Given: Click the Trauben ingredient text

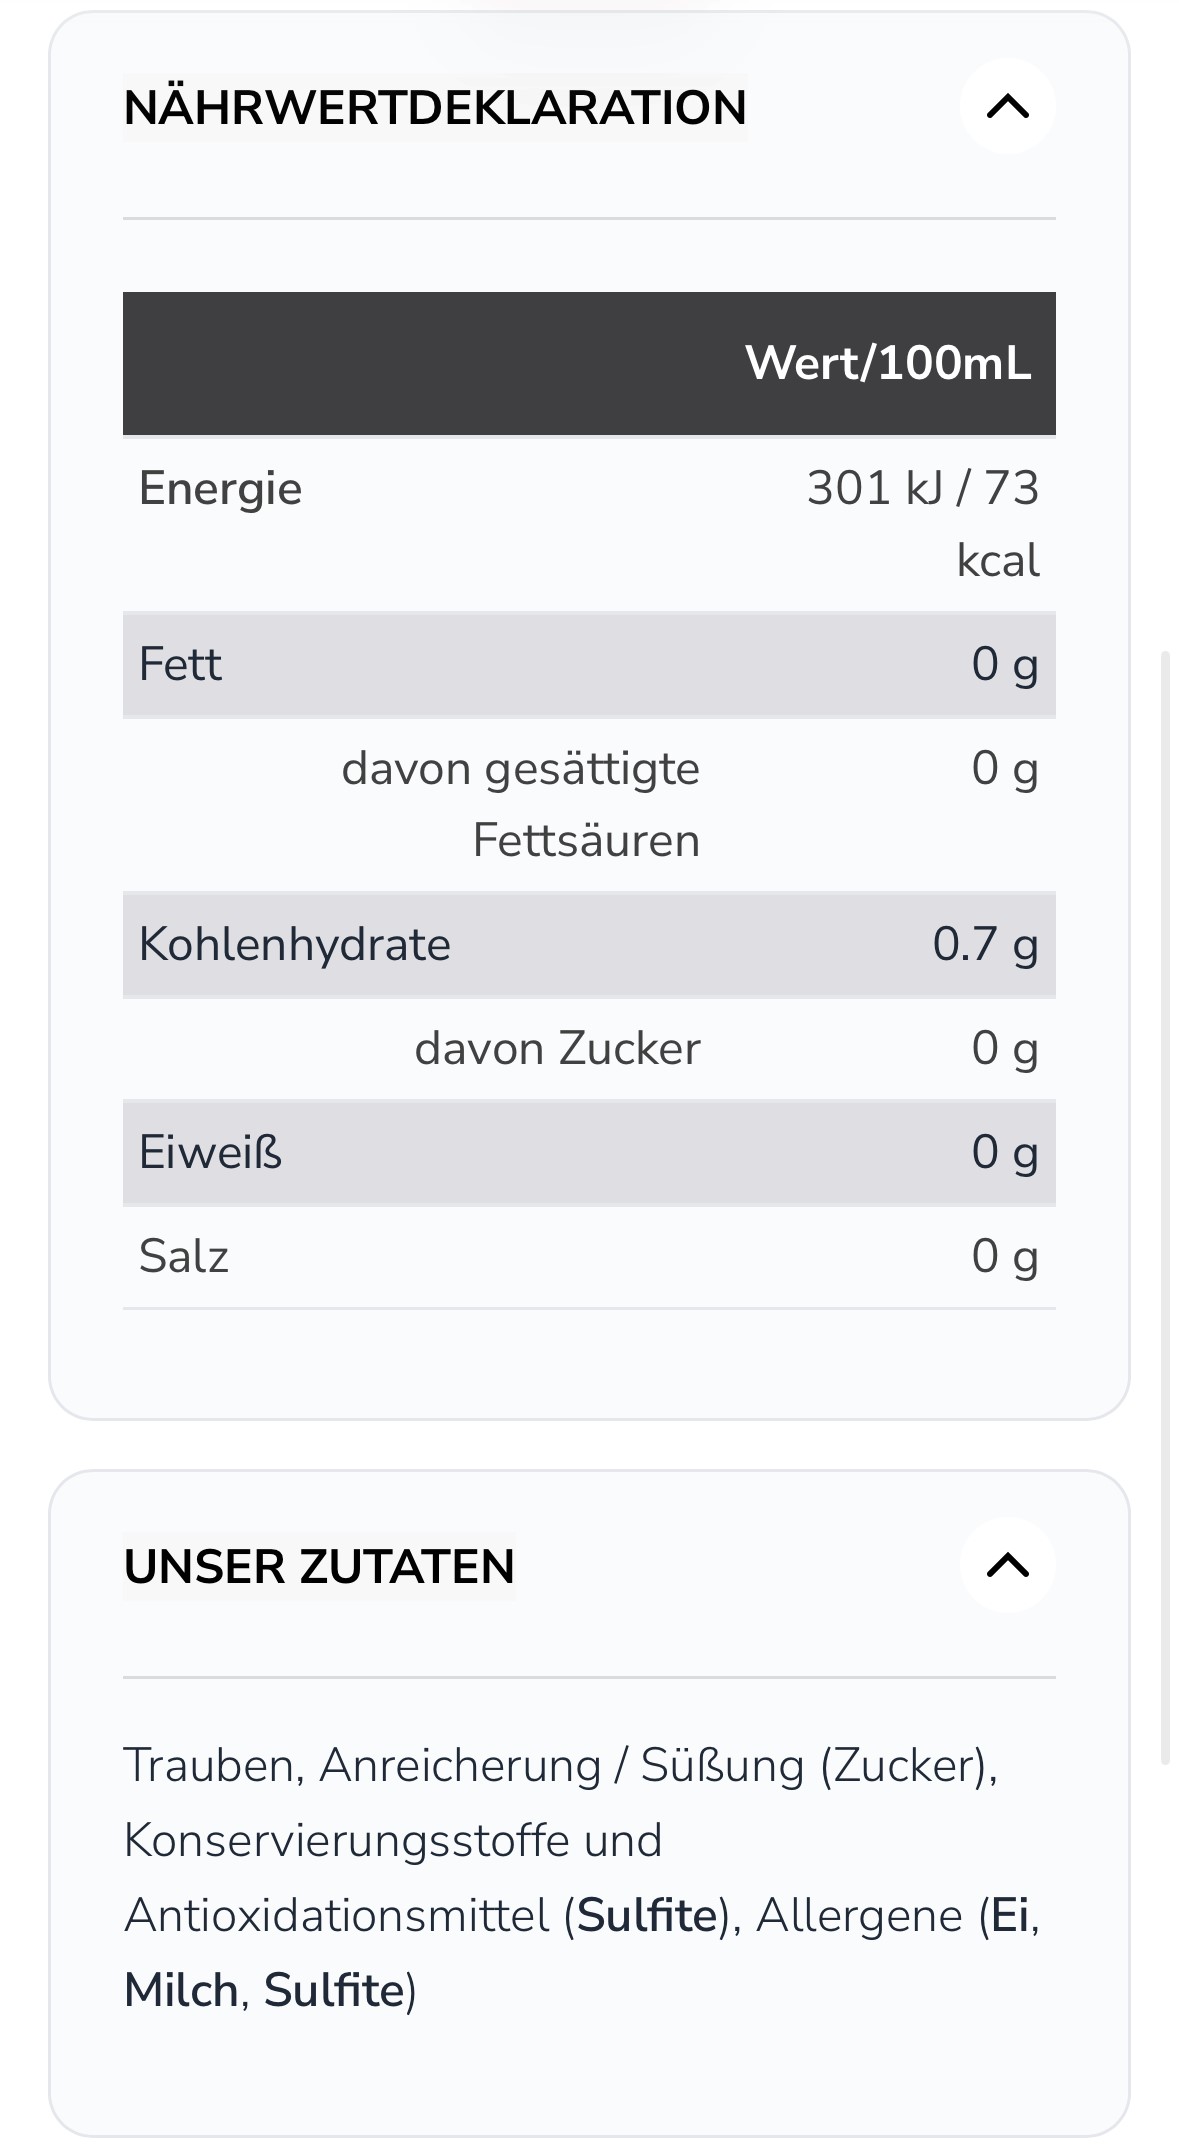Looking at the screenshot, I should (208, 1765).
